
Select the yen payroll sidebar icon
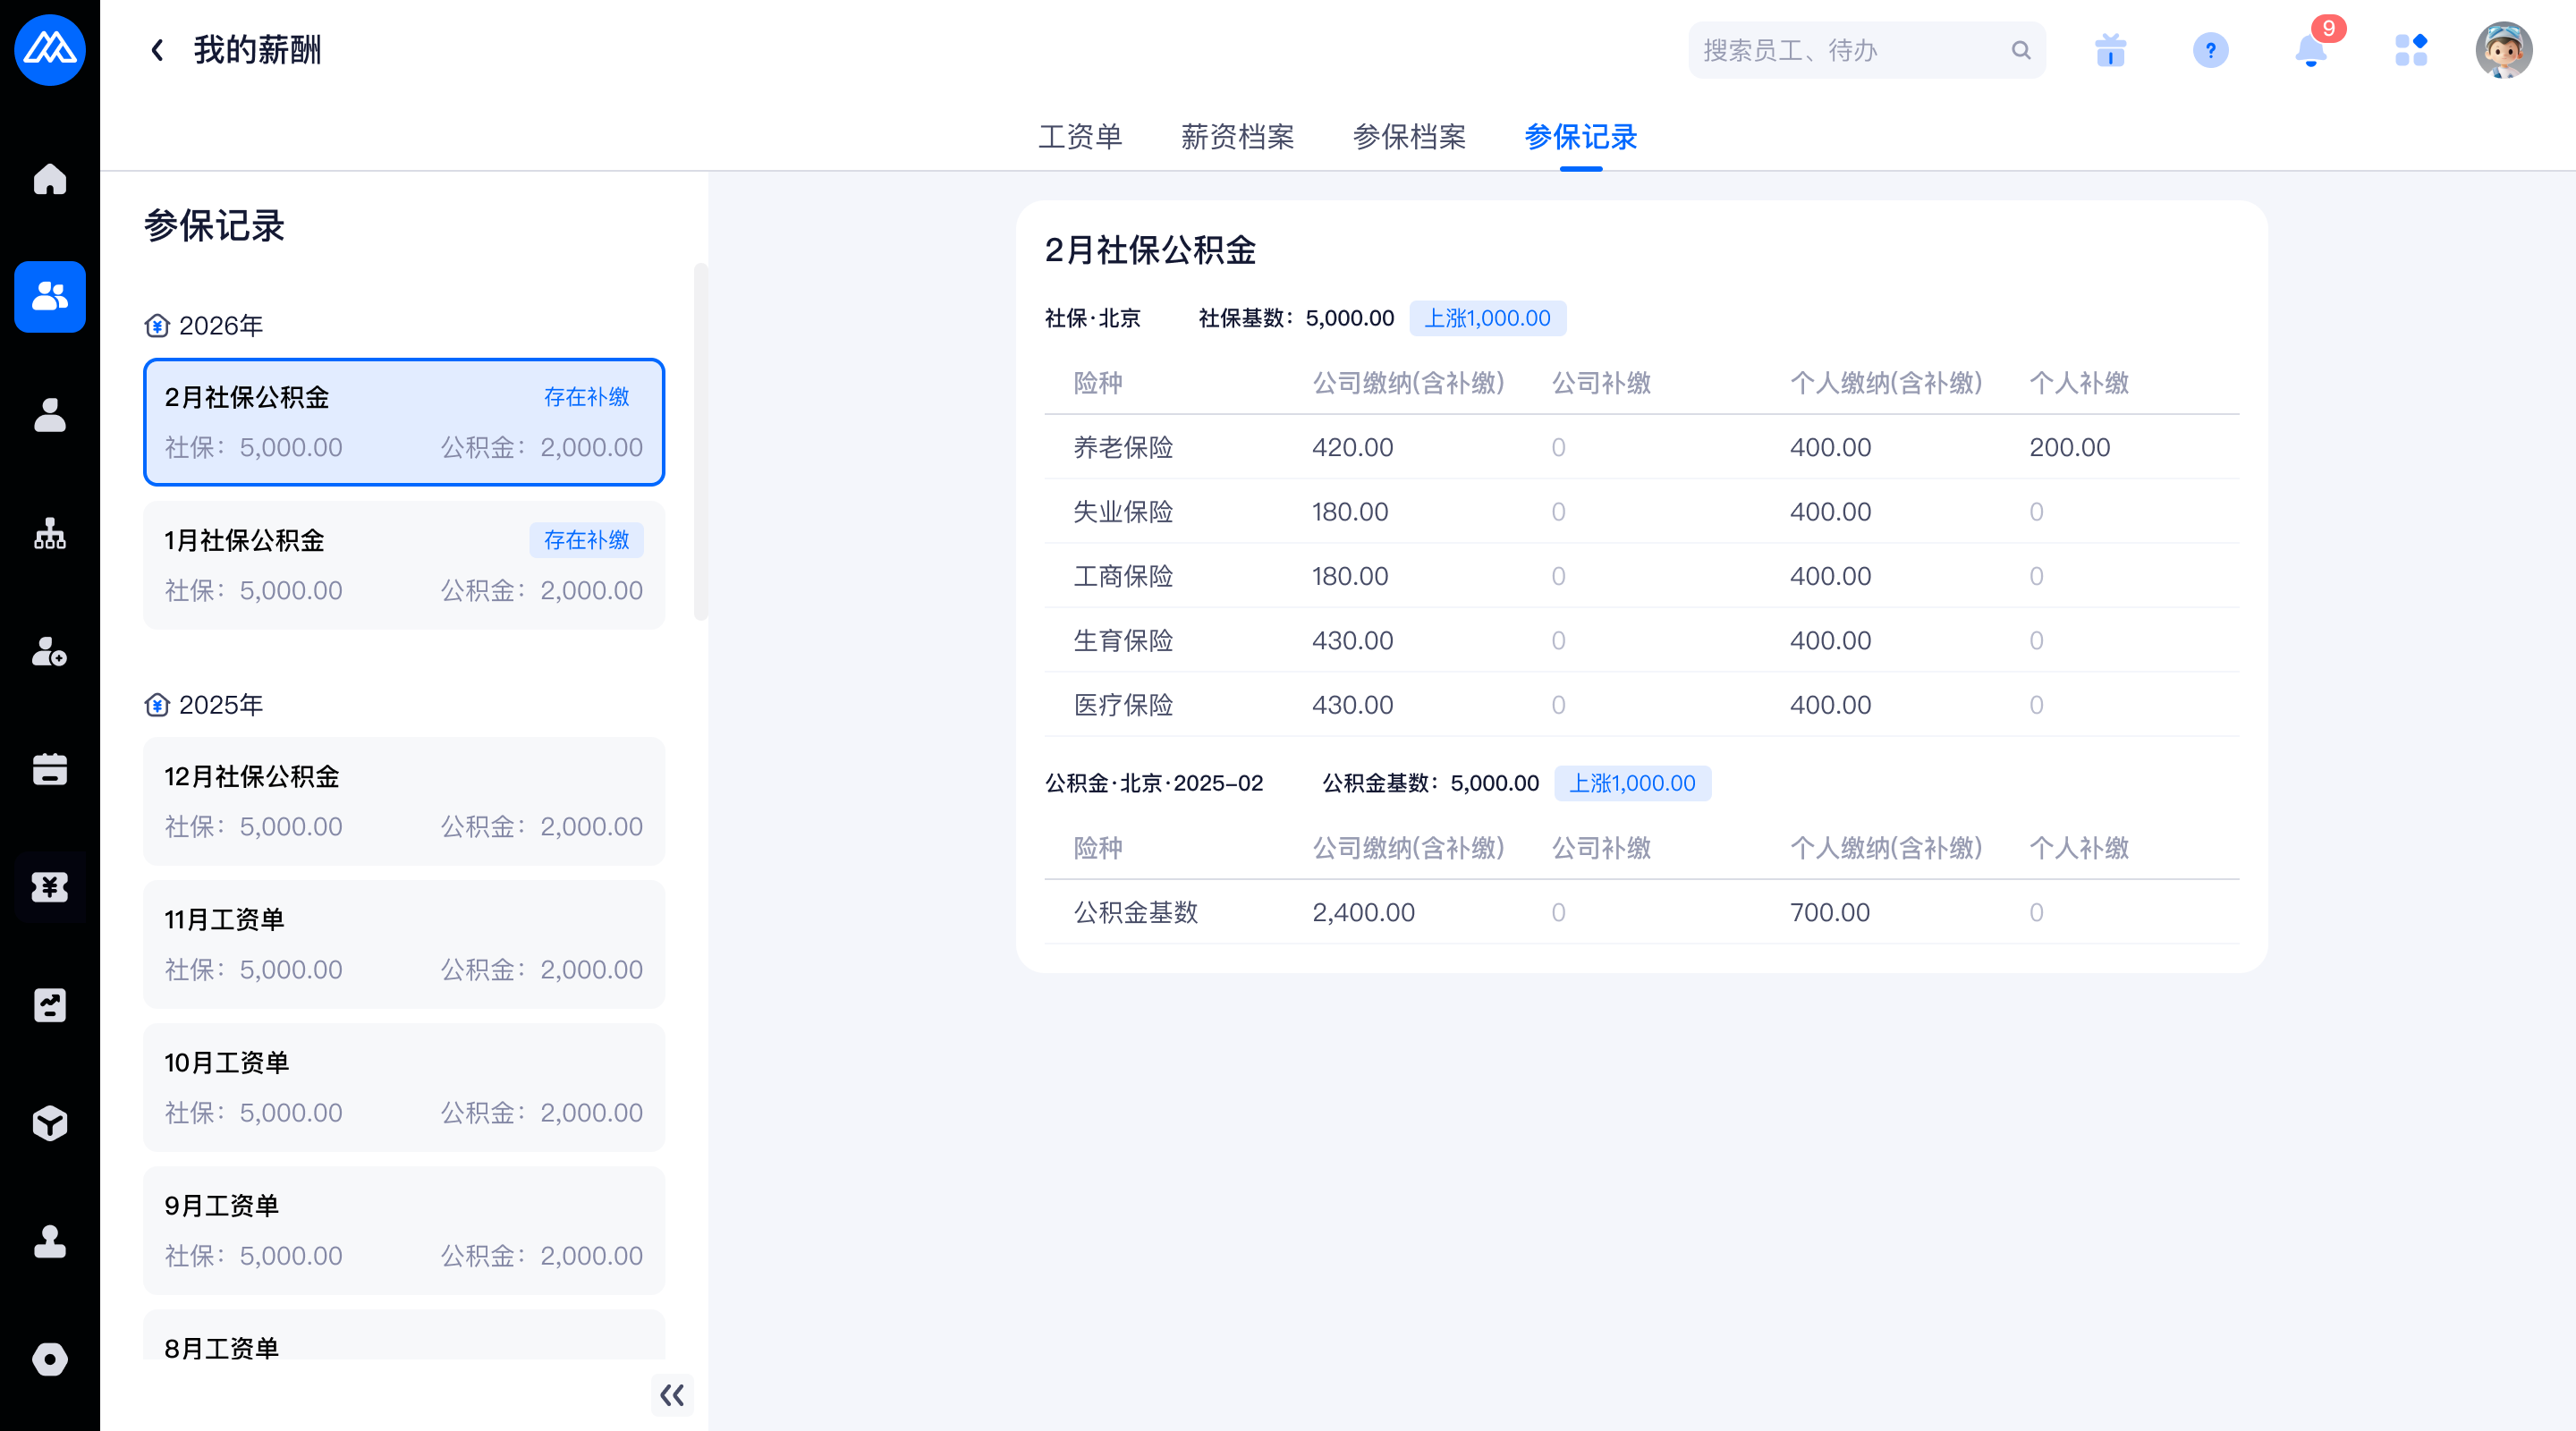coord(49,887)
